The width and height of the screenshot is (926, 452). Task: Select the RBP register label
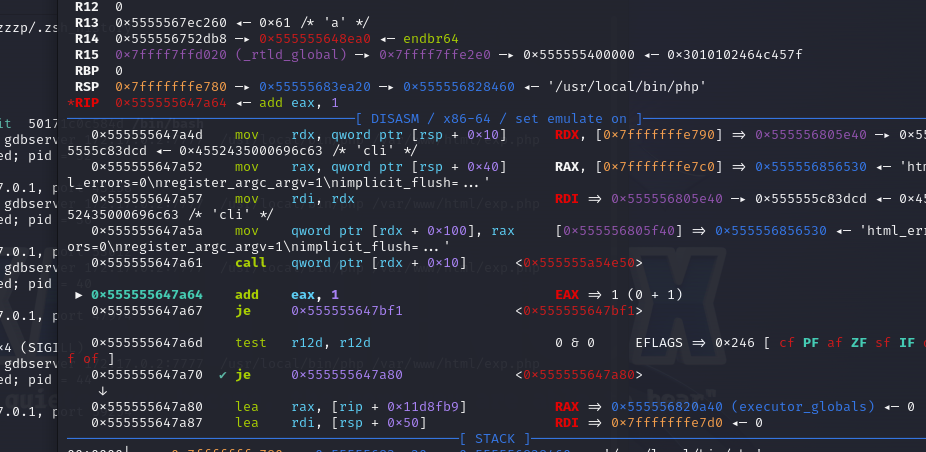tap(87, 70)
